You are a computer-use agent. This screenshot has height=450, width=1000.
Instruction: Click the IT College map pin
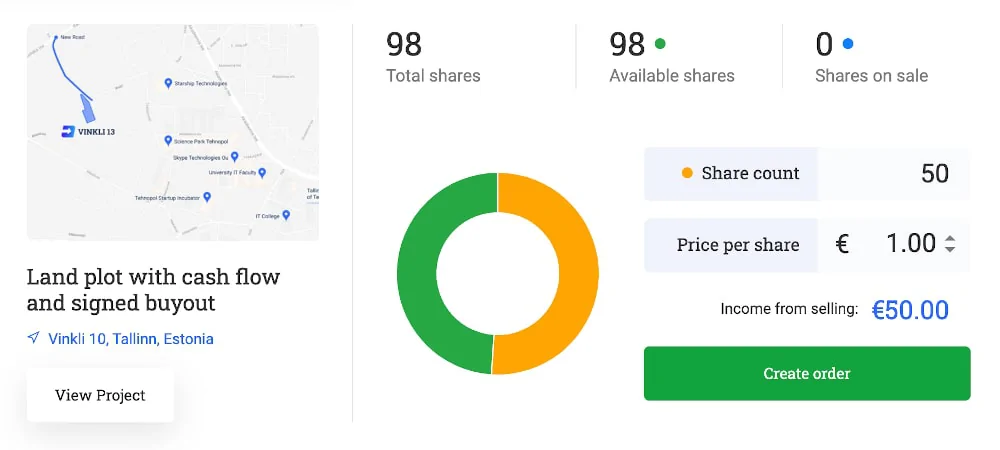pyautogui.click(x=286, y=215)
